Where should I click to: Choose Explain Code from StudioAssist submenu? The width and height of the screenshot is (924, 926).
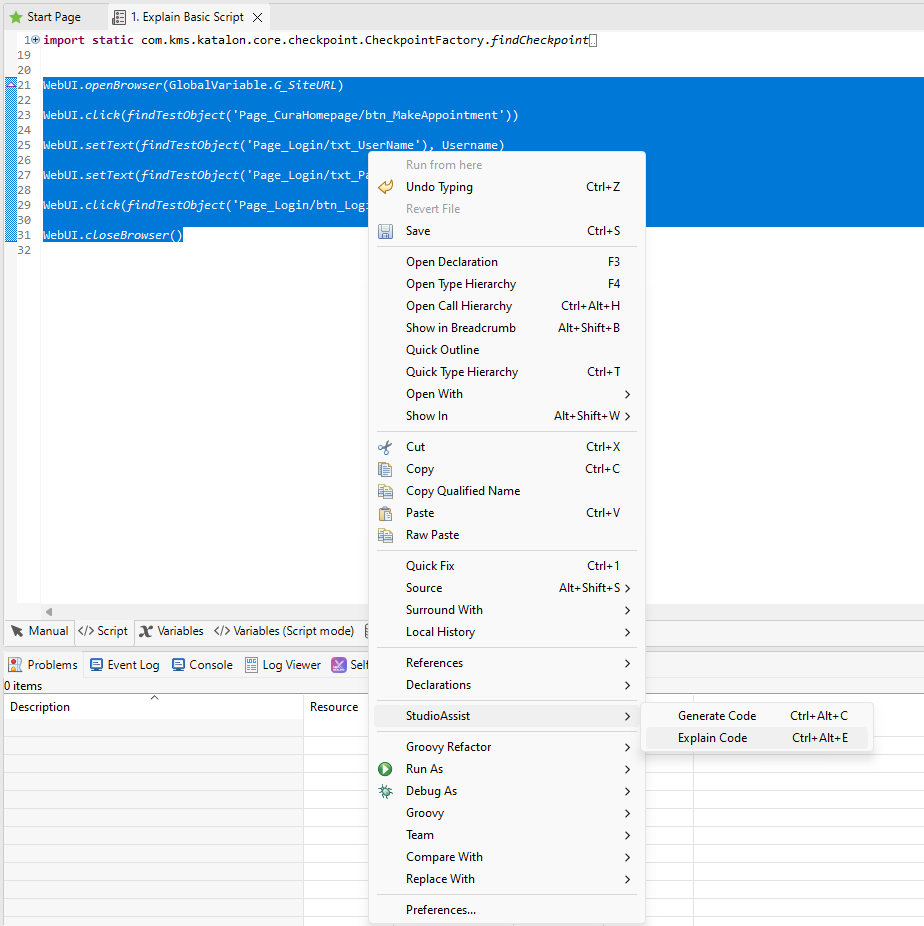tap(756, 738)
